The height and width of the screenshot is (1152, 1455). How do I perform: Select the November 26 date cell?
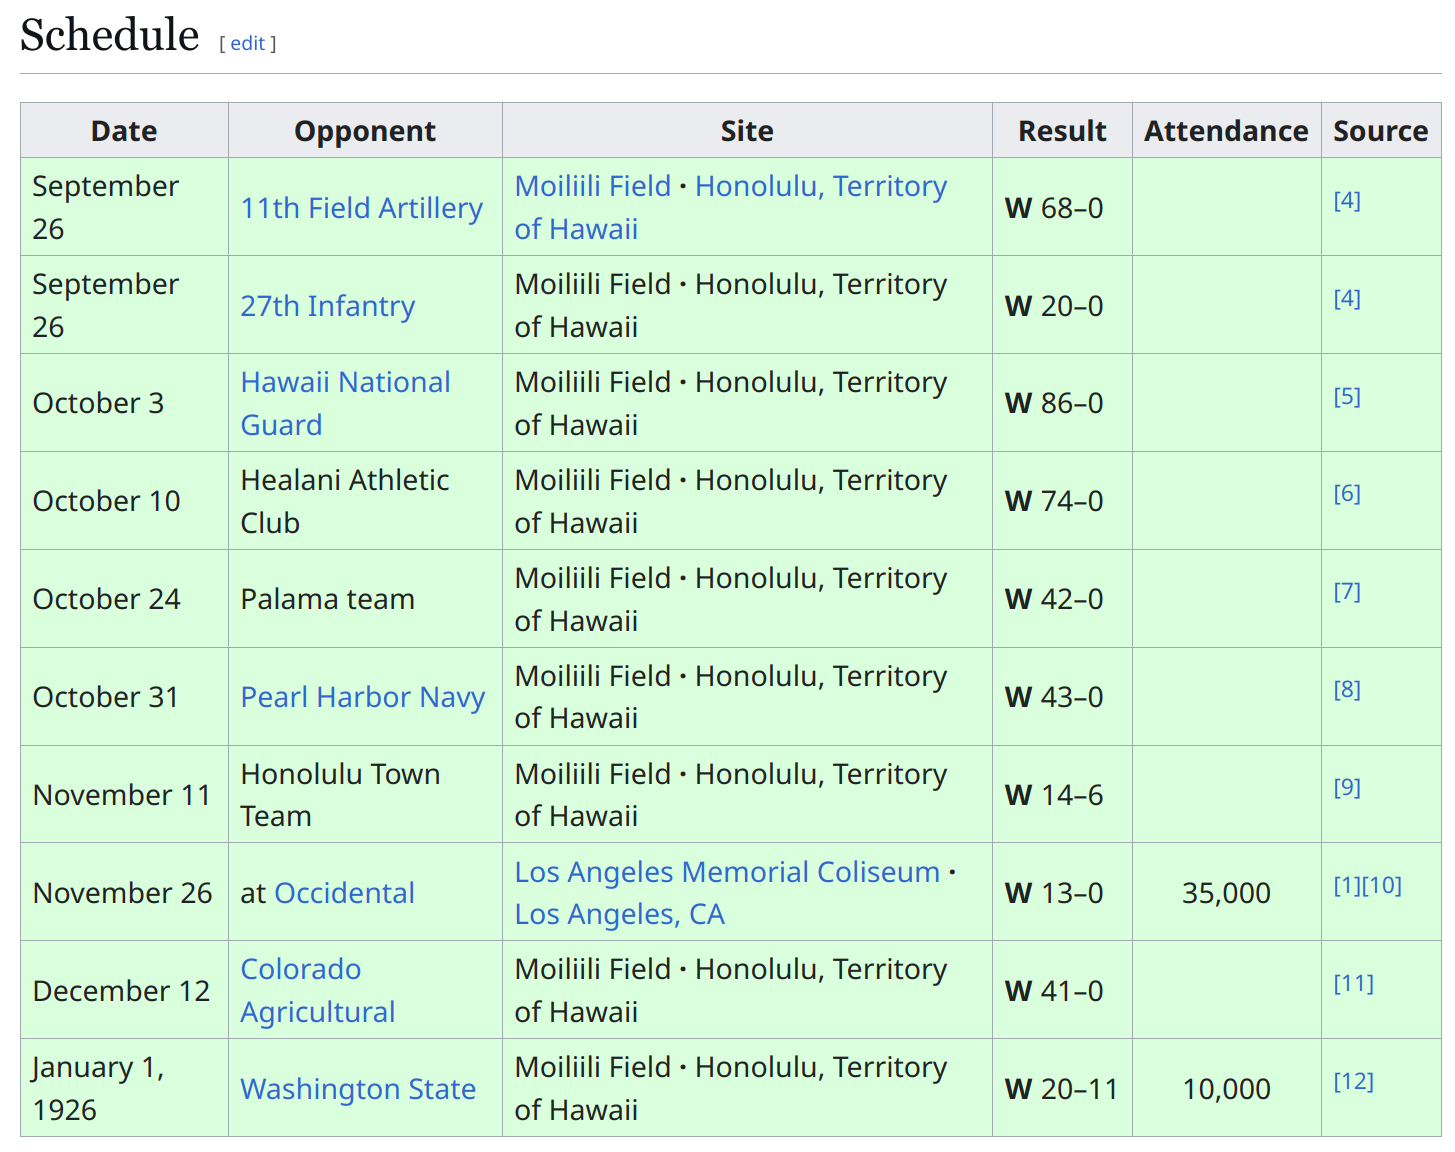point(124,893)
